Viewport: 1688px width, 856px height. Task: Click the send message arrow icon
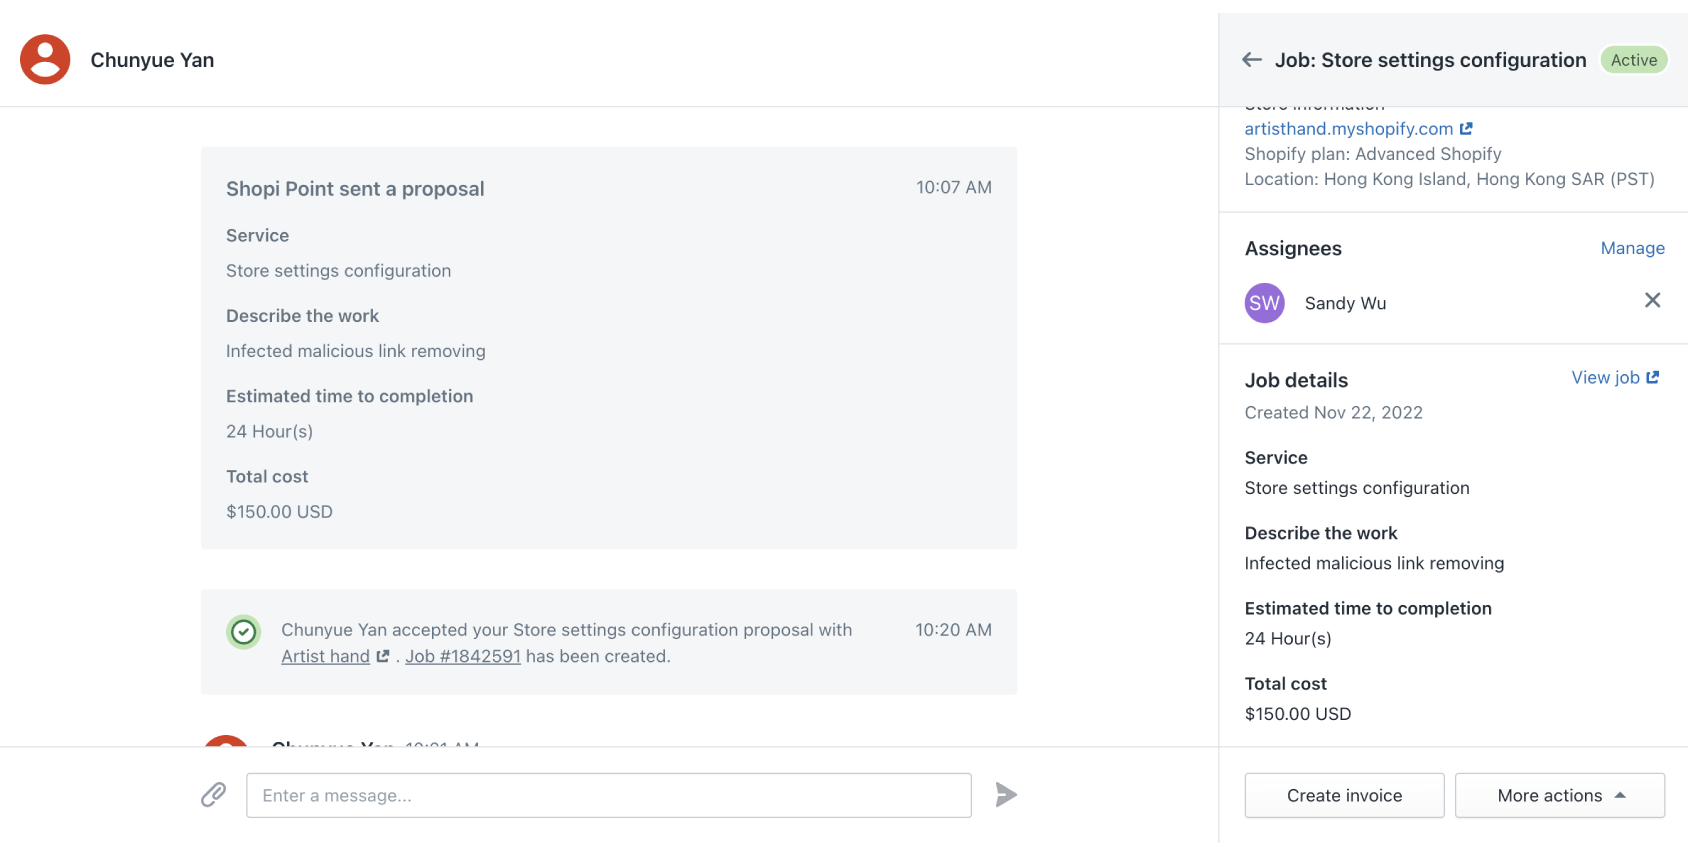pos(1006,795)
